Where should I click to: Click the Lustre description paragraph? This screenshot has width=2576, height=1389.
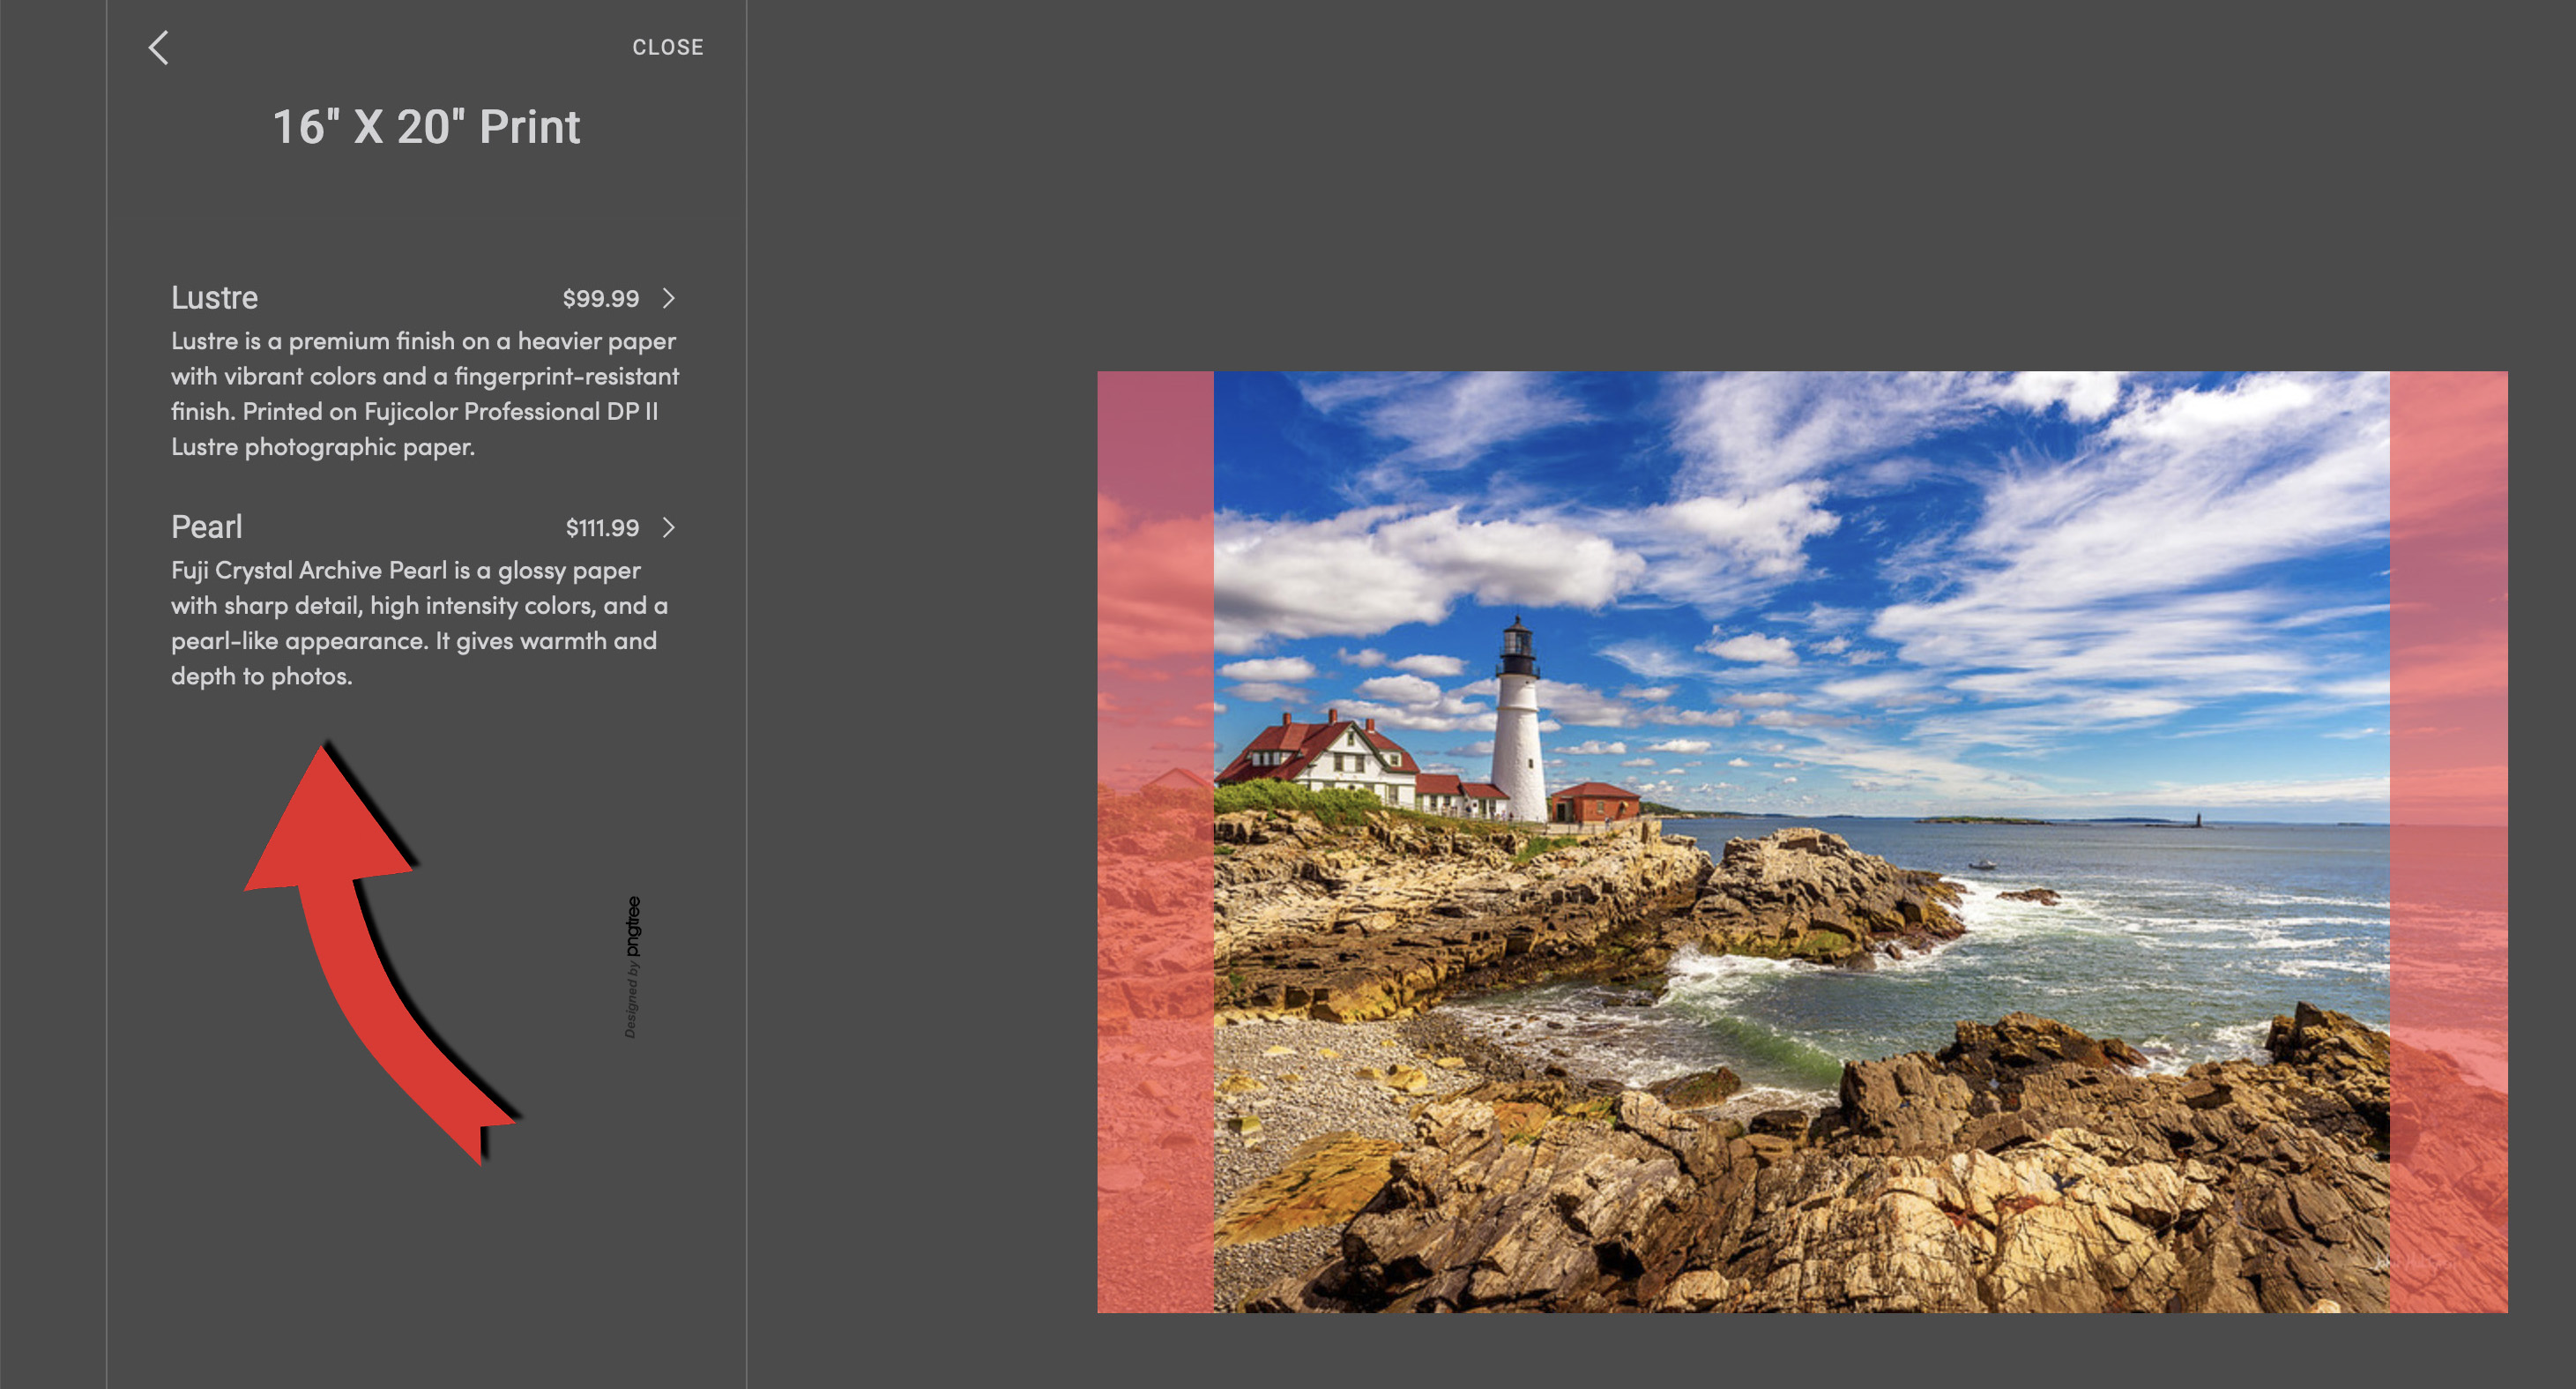(424, 394)
